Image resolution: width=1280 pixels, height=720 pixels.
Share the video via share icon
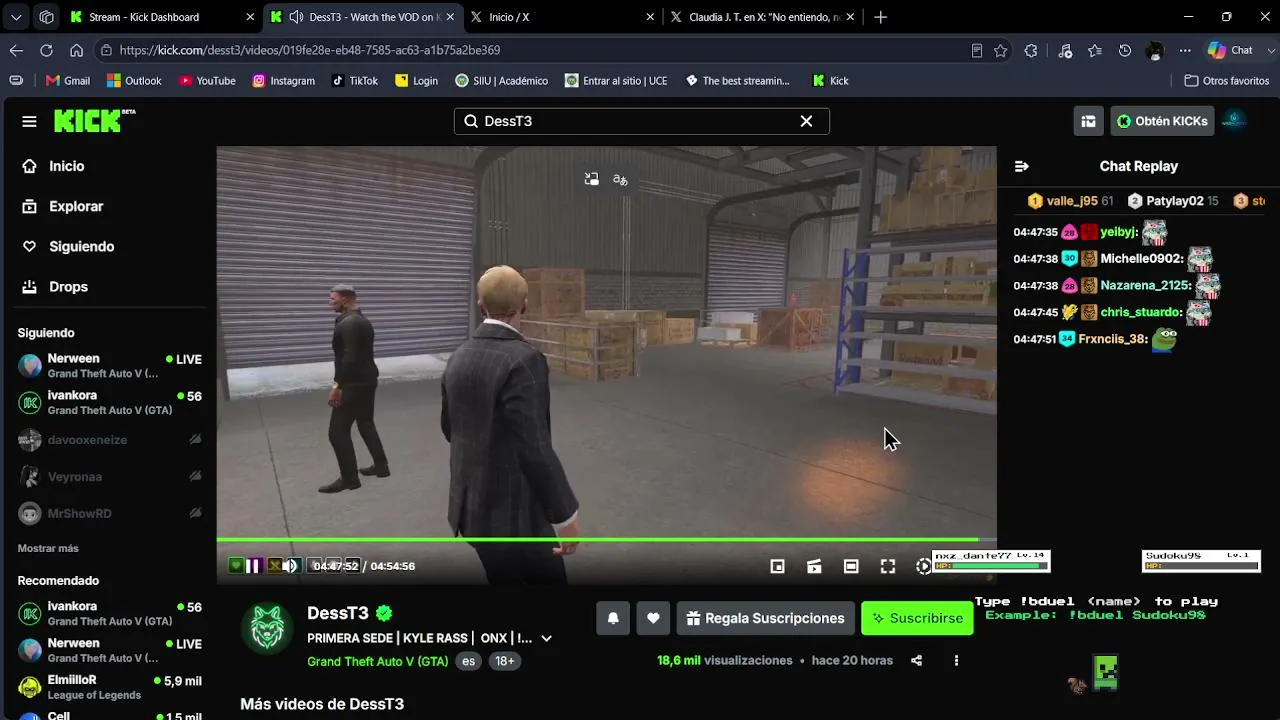(916, 660)
